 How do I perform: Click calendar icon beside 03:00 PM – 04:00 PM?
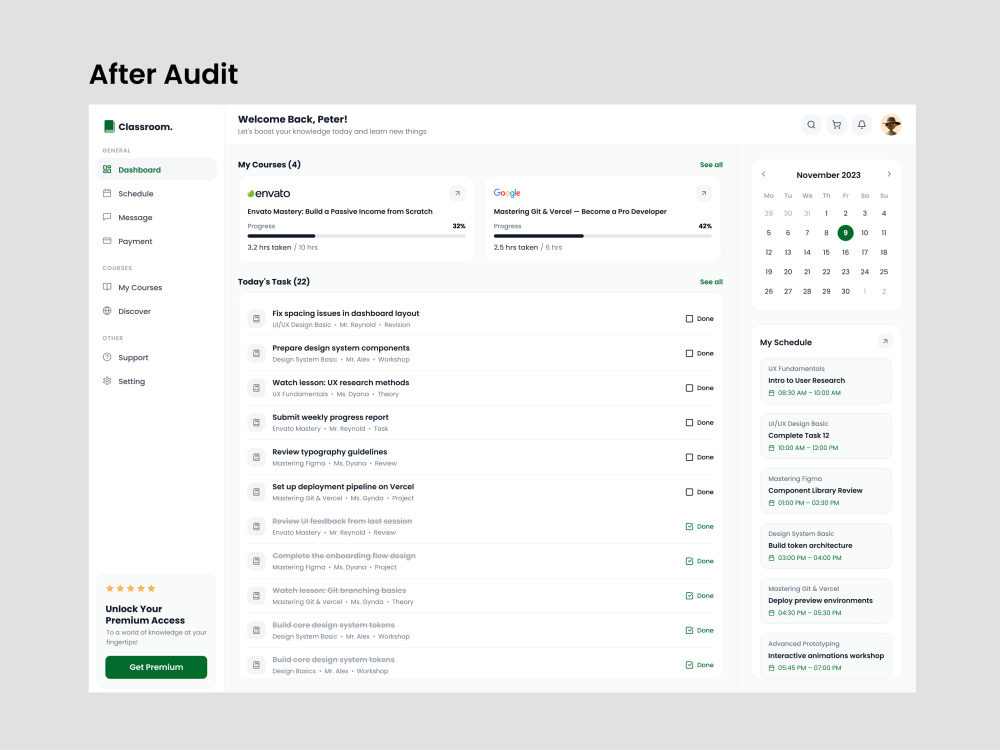772,558
